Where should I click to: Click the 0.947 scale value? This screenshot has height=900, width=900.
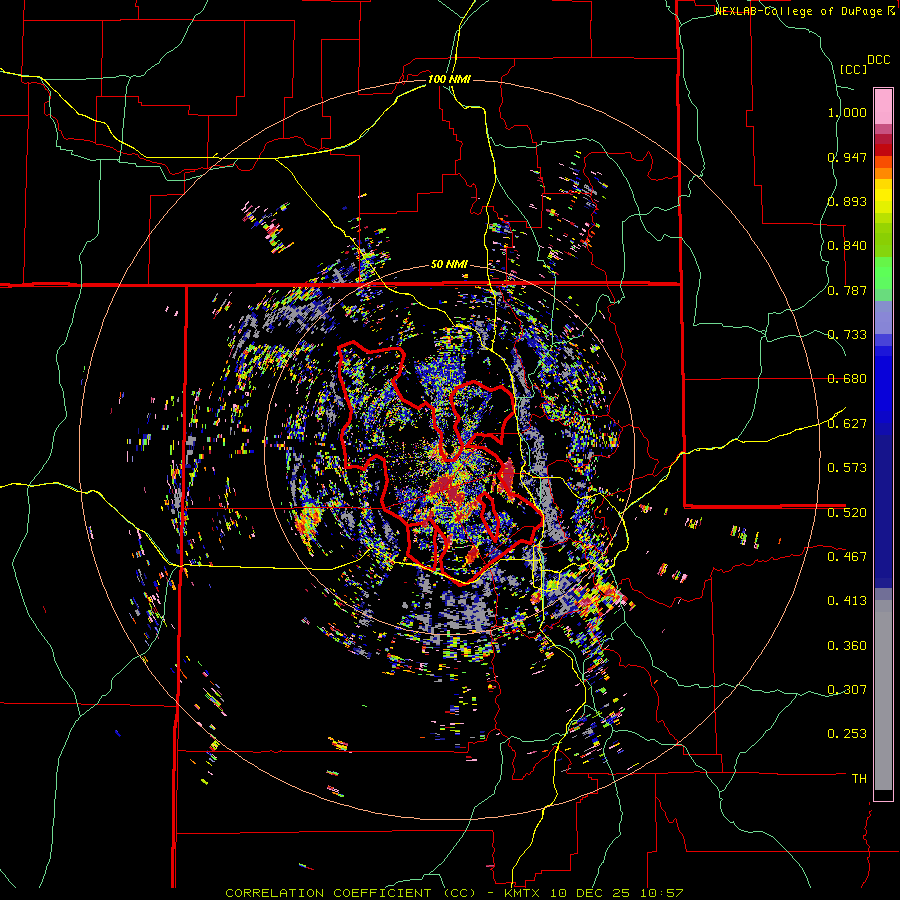(847, 157)
